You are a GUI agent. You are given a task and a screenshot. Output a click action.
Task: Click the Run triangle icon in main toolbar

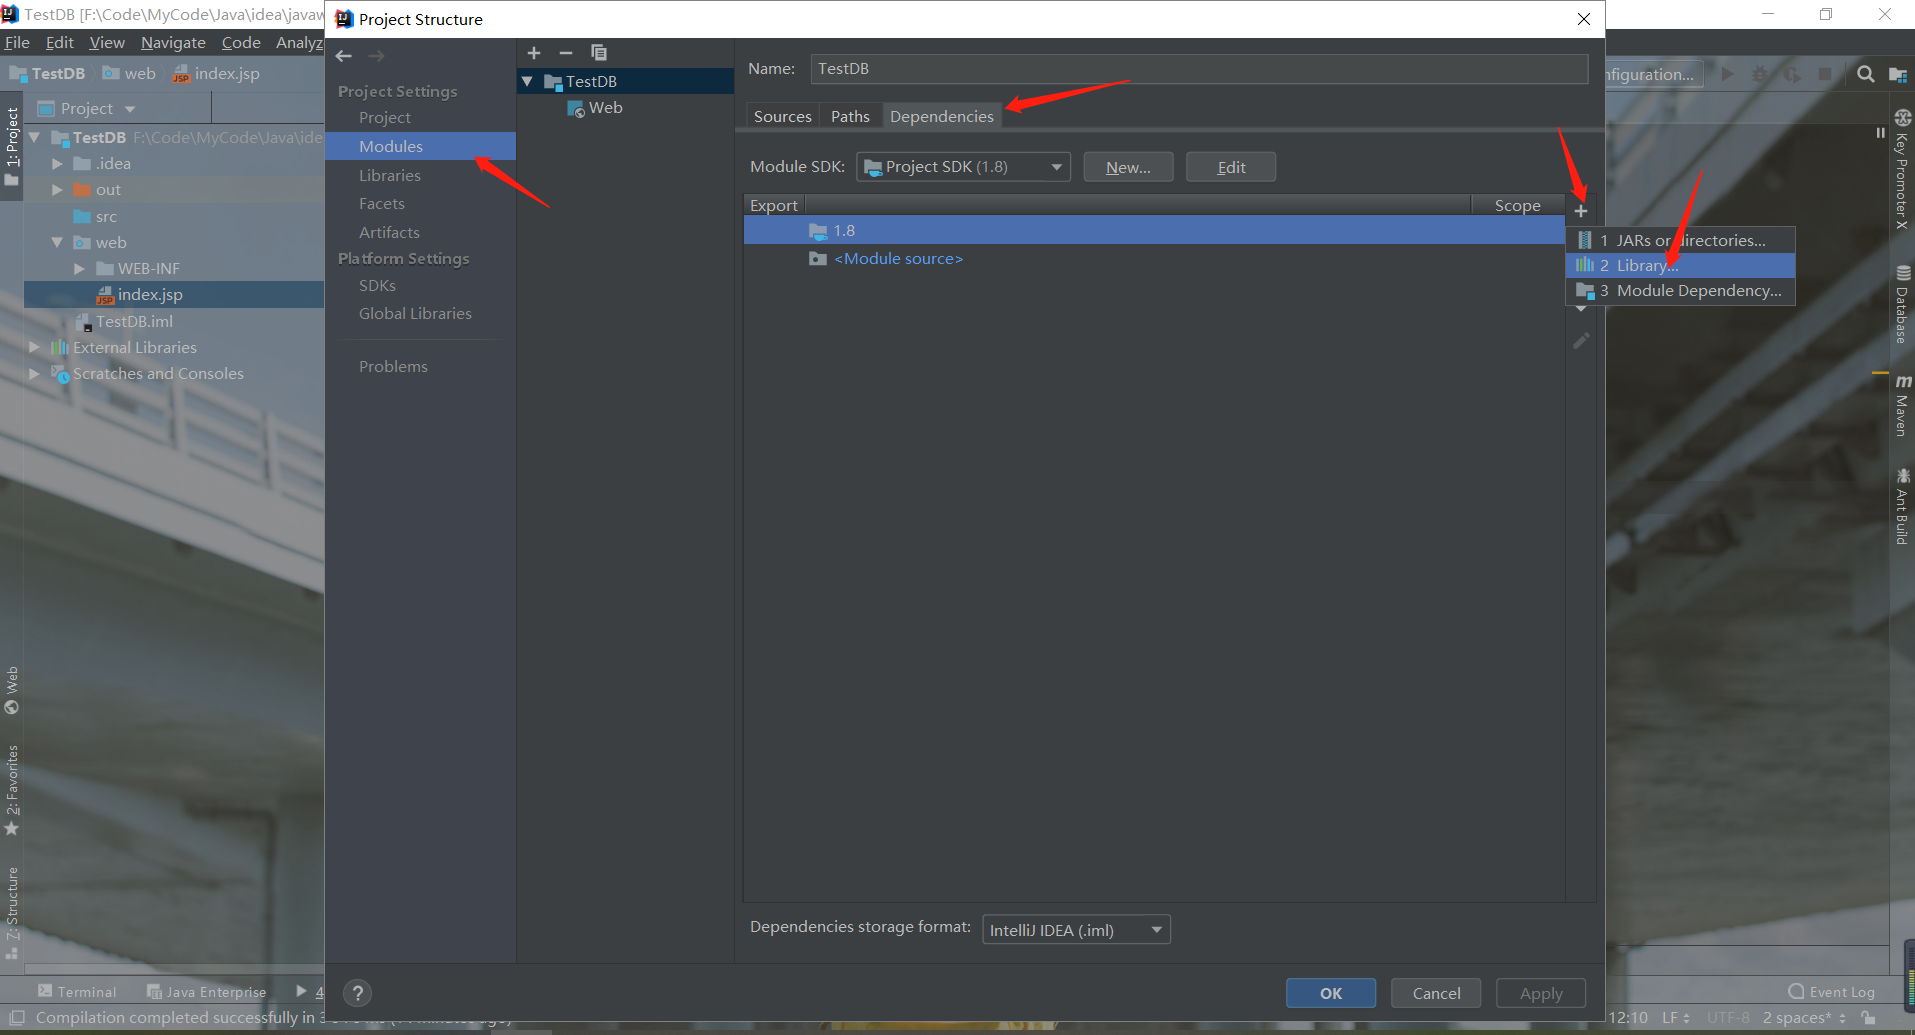1727,74
